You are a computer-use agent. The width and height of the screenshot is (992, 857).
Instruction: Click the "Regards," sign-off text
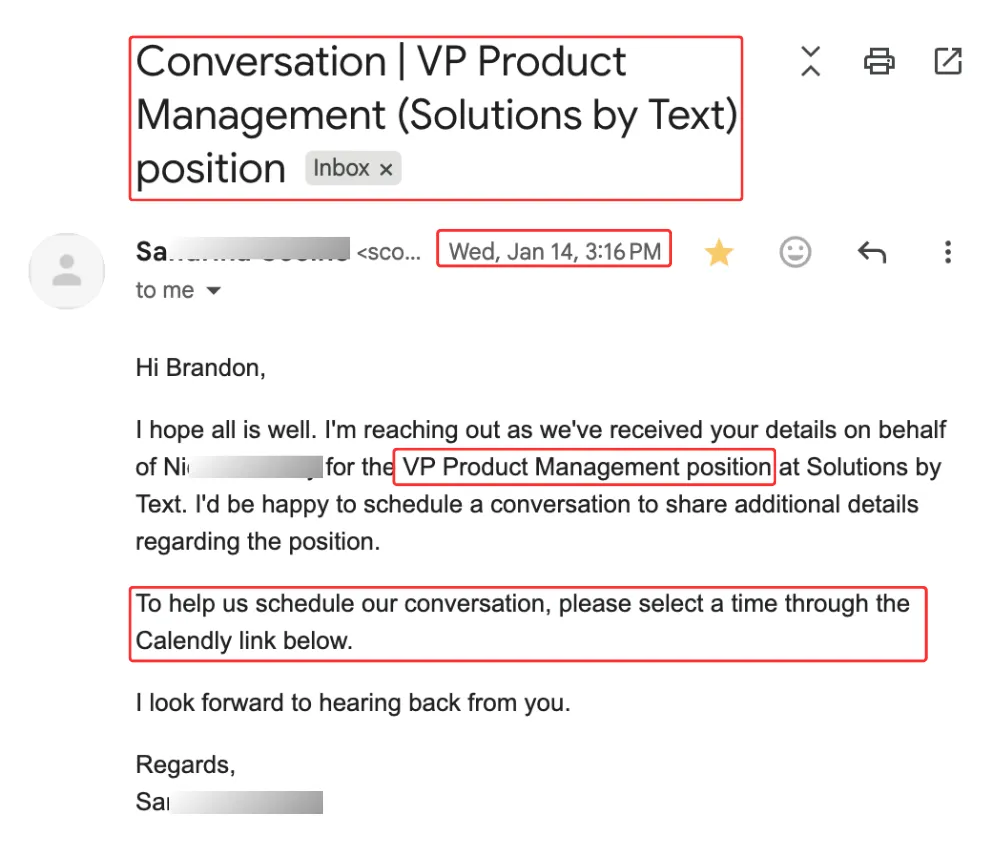(x=185, y=765)
